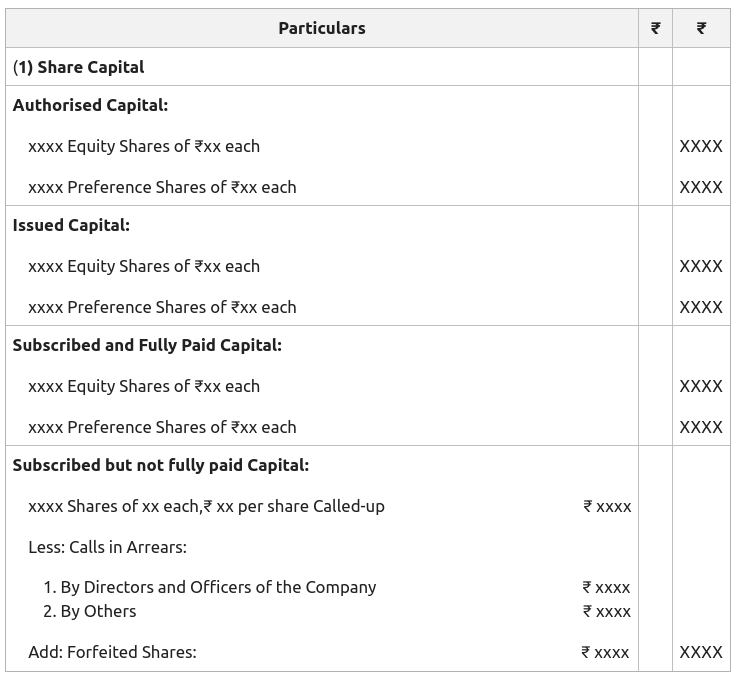Select Preference Shares line under Subscribed Fully Paid
Screen dimensions: 740x677
(x=162, y=427)
